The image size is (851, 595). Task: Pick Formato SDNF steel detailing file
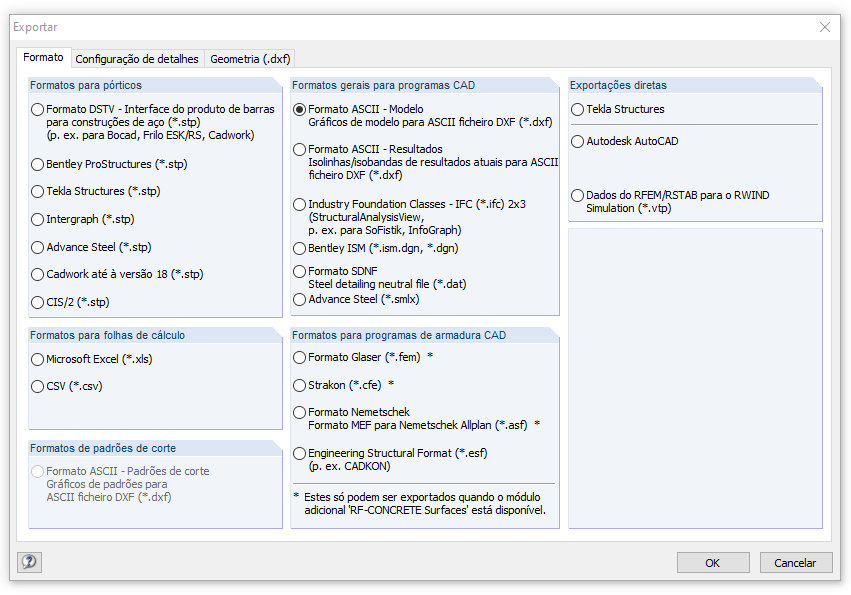click(x=299, y=270)
